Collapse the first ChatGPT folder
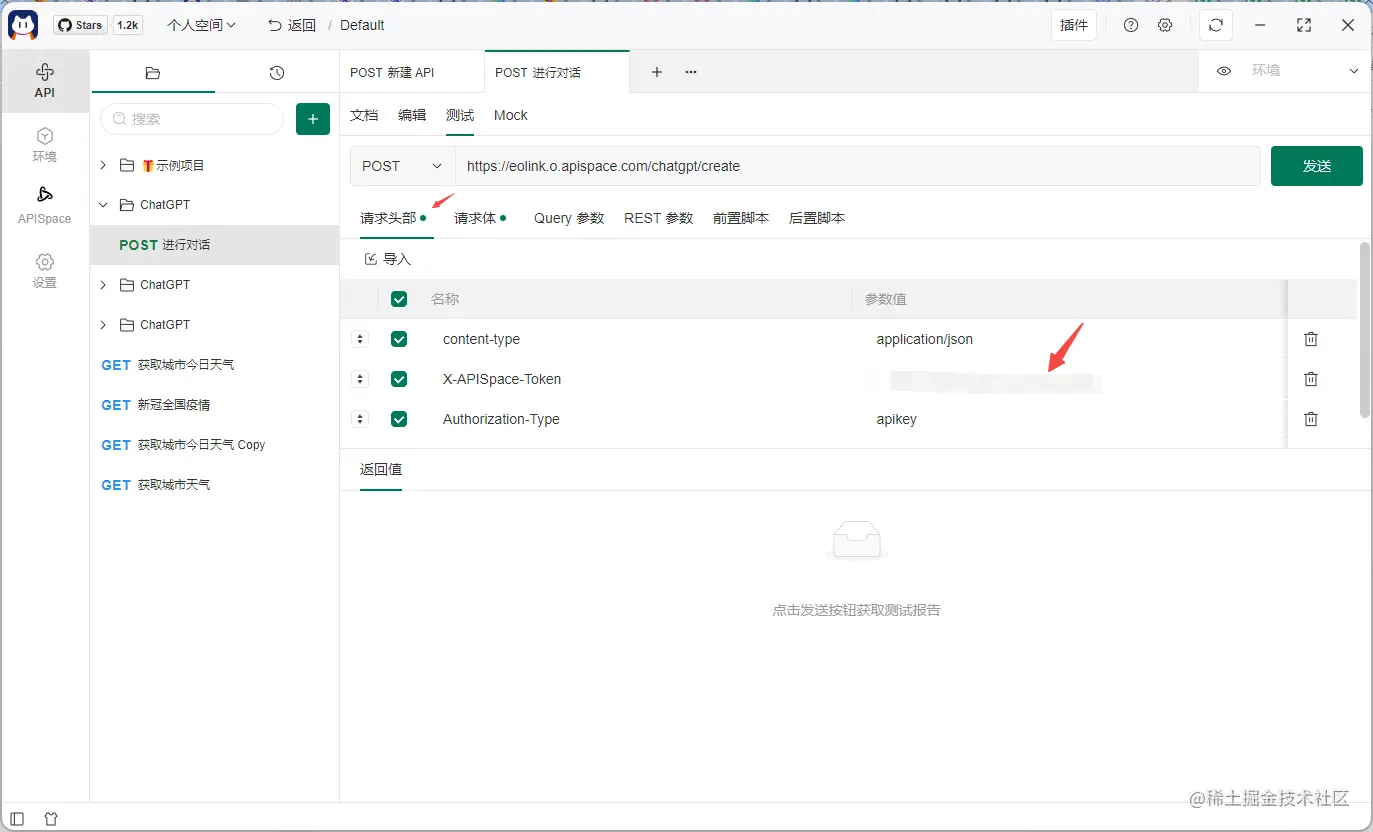This screenshot has height=832, width=1373. point(103,205)
